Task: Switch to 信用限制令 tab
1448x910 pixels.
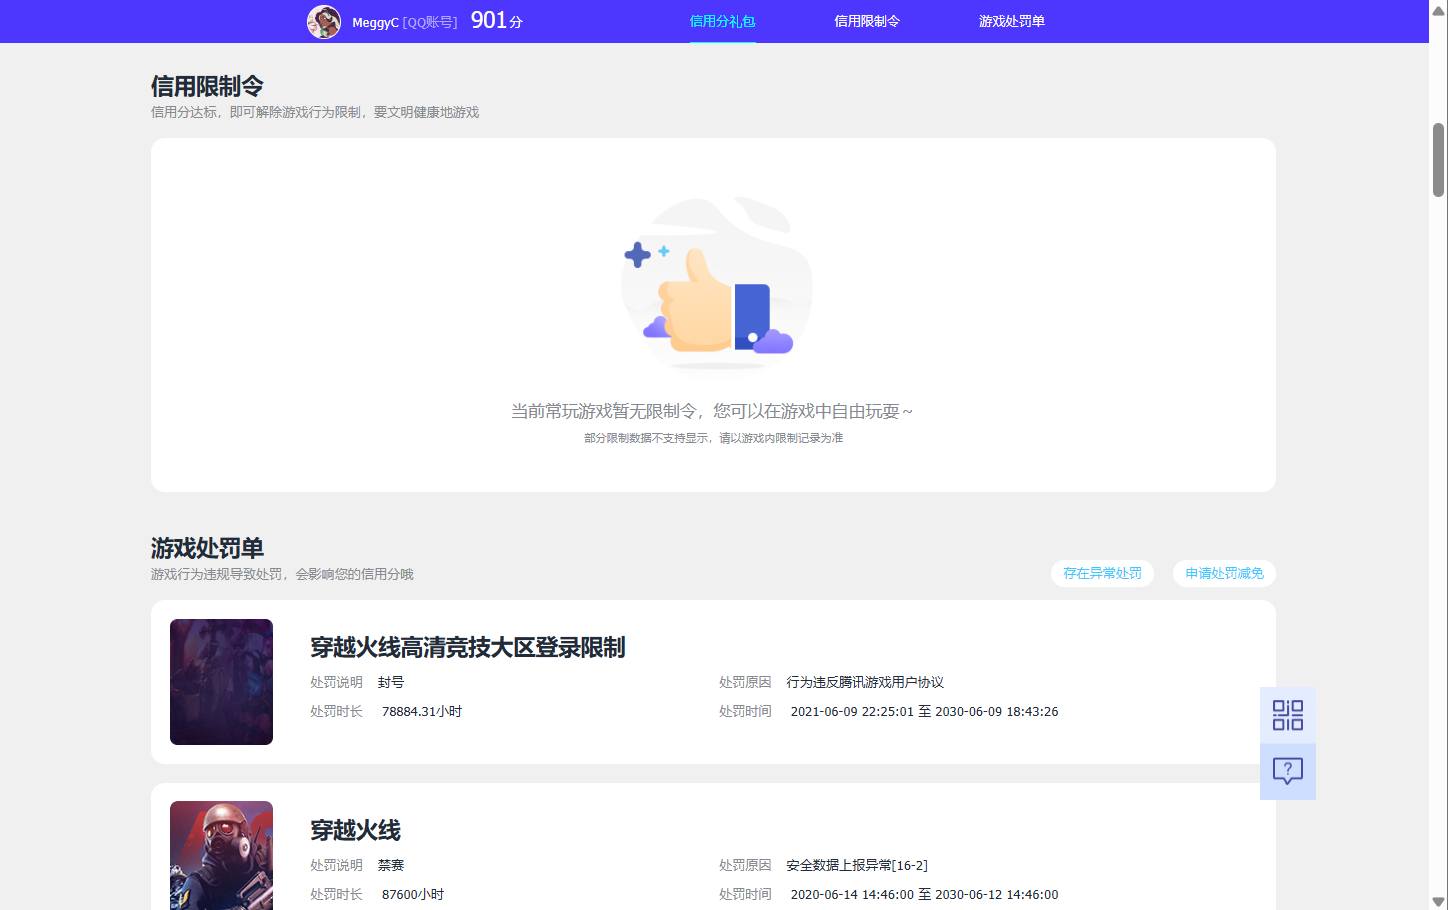Action: click(x=867, y=21)
